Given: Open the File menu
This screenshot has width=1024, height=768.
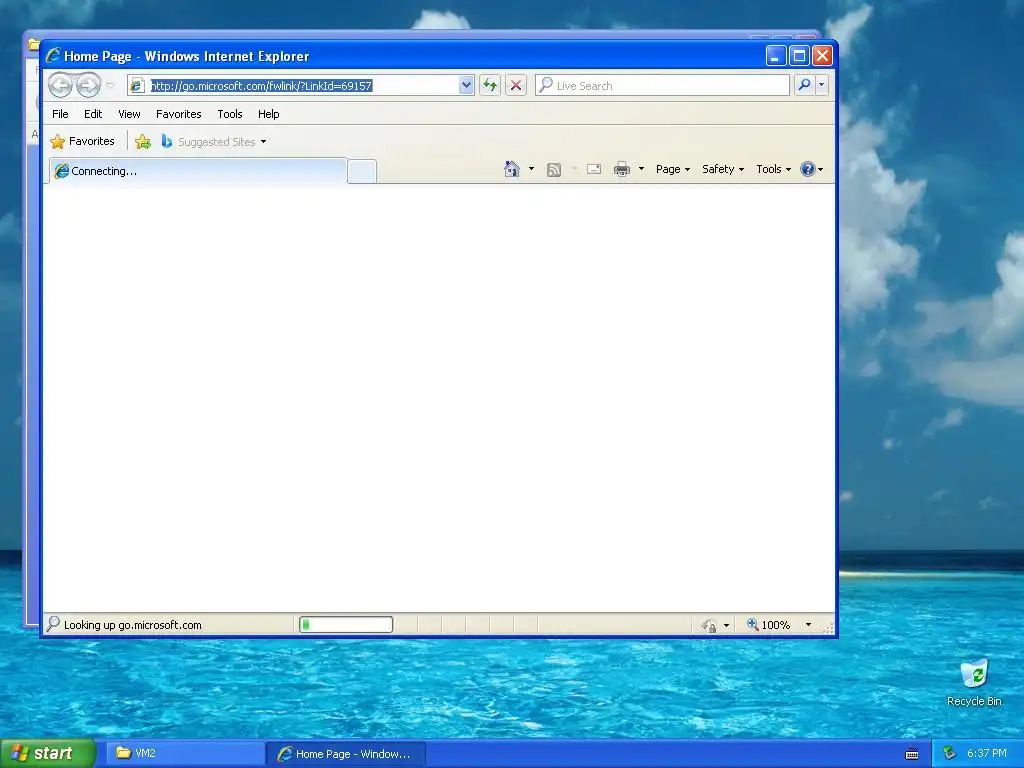Looking at the screenshot, I should (60, 114).
